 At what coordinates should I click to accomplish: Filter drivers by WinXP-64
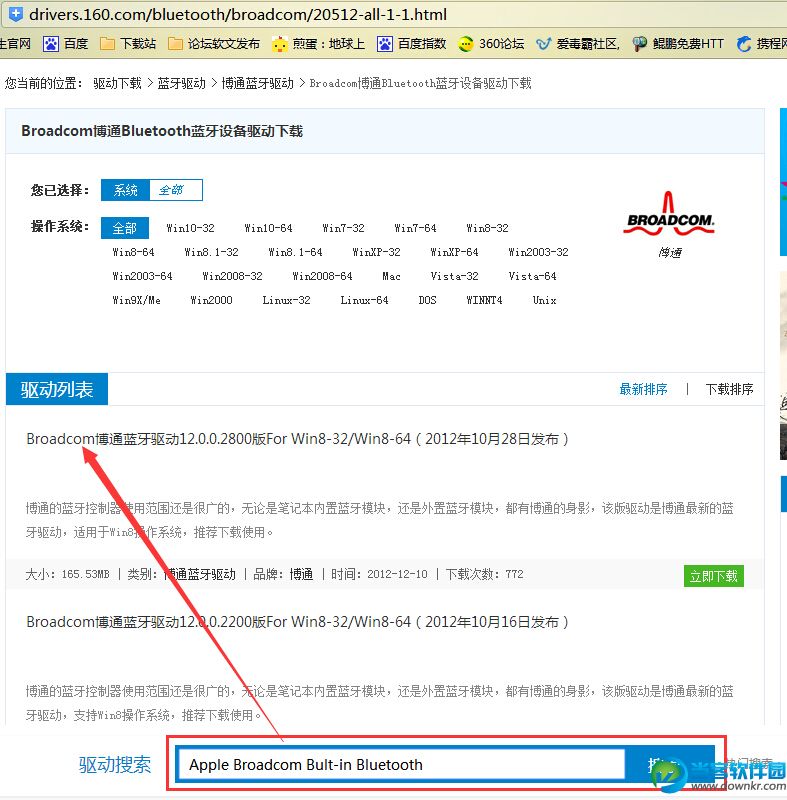[454, 252]
